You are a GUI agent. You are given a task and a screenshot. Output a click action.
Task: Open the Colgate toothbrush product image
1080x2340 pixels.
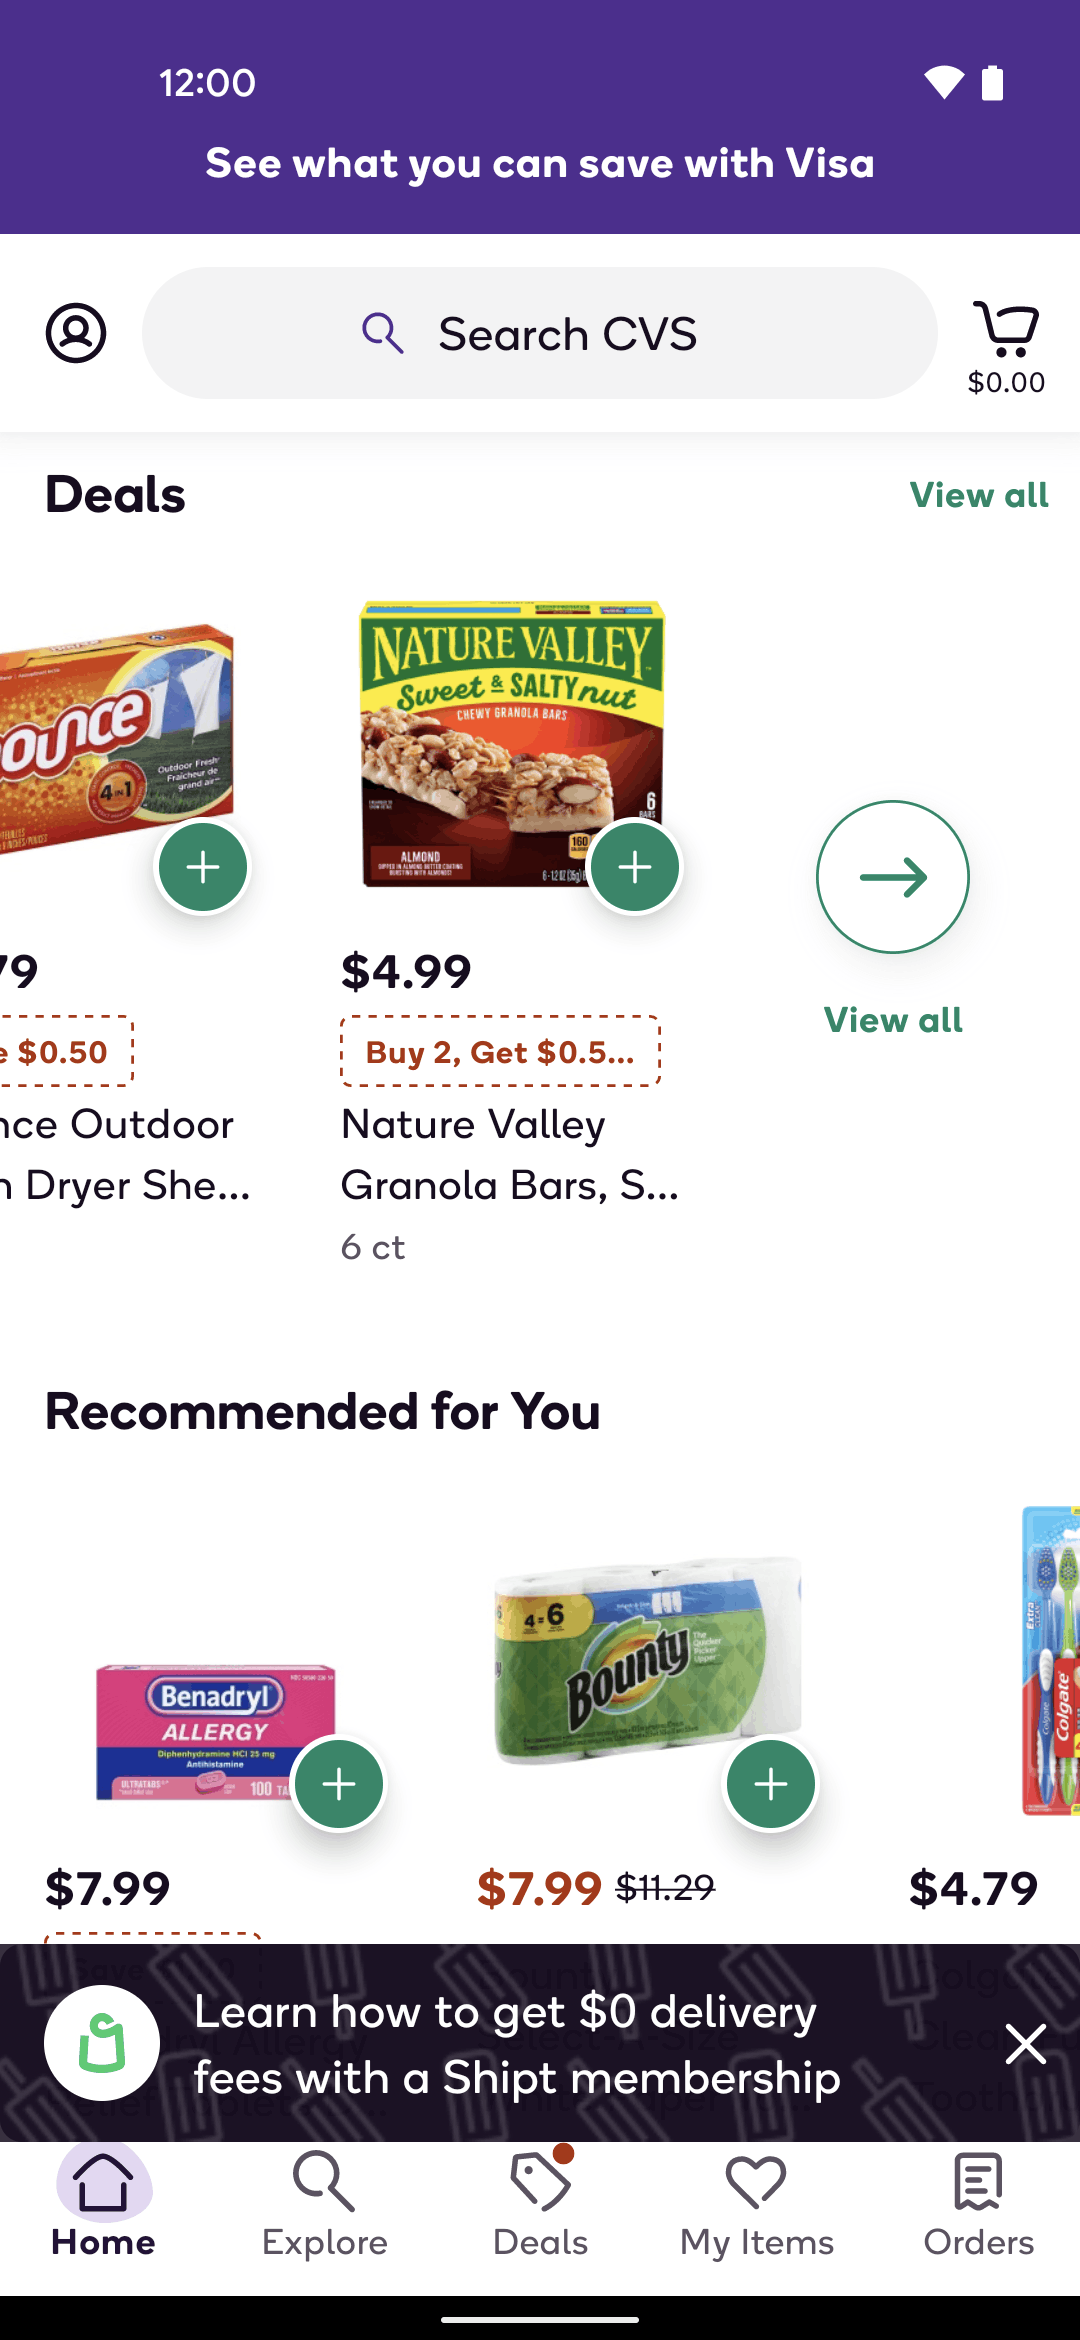[1050, 1660]
